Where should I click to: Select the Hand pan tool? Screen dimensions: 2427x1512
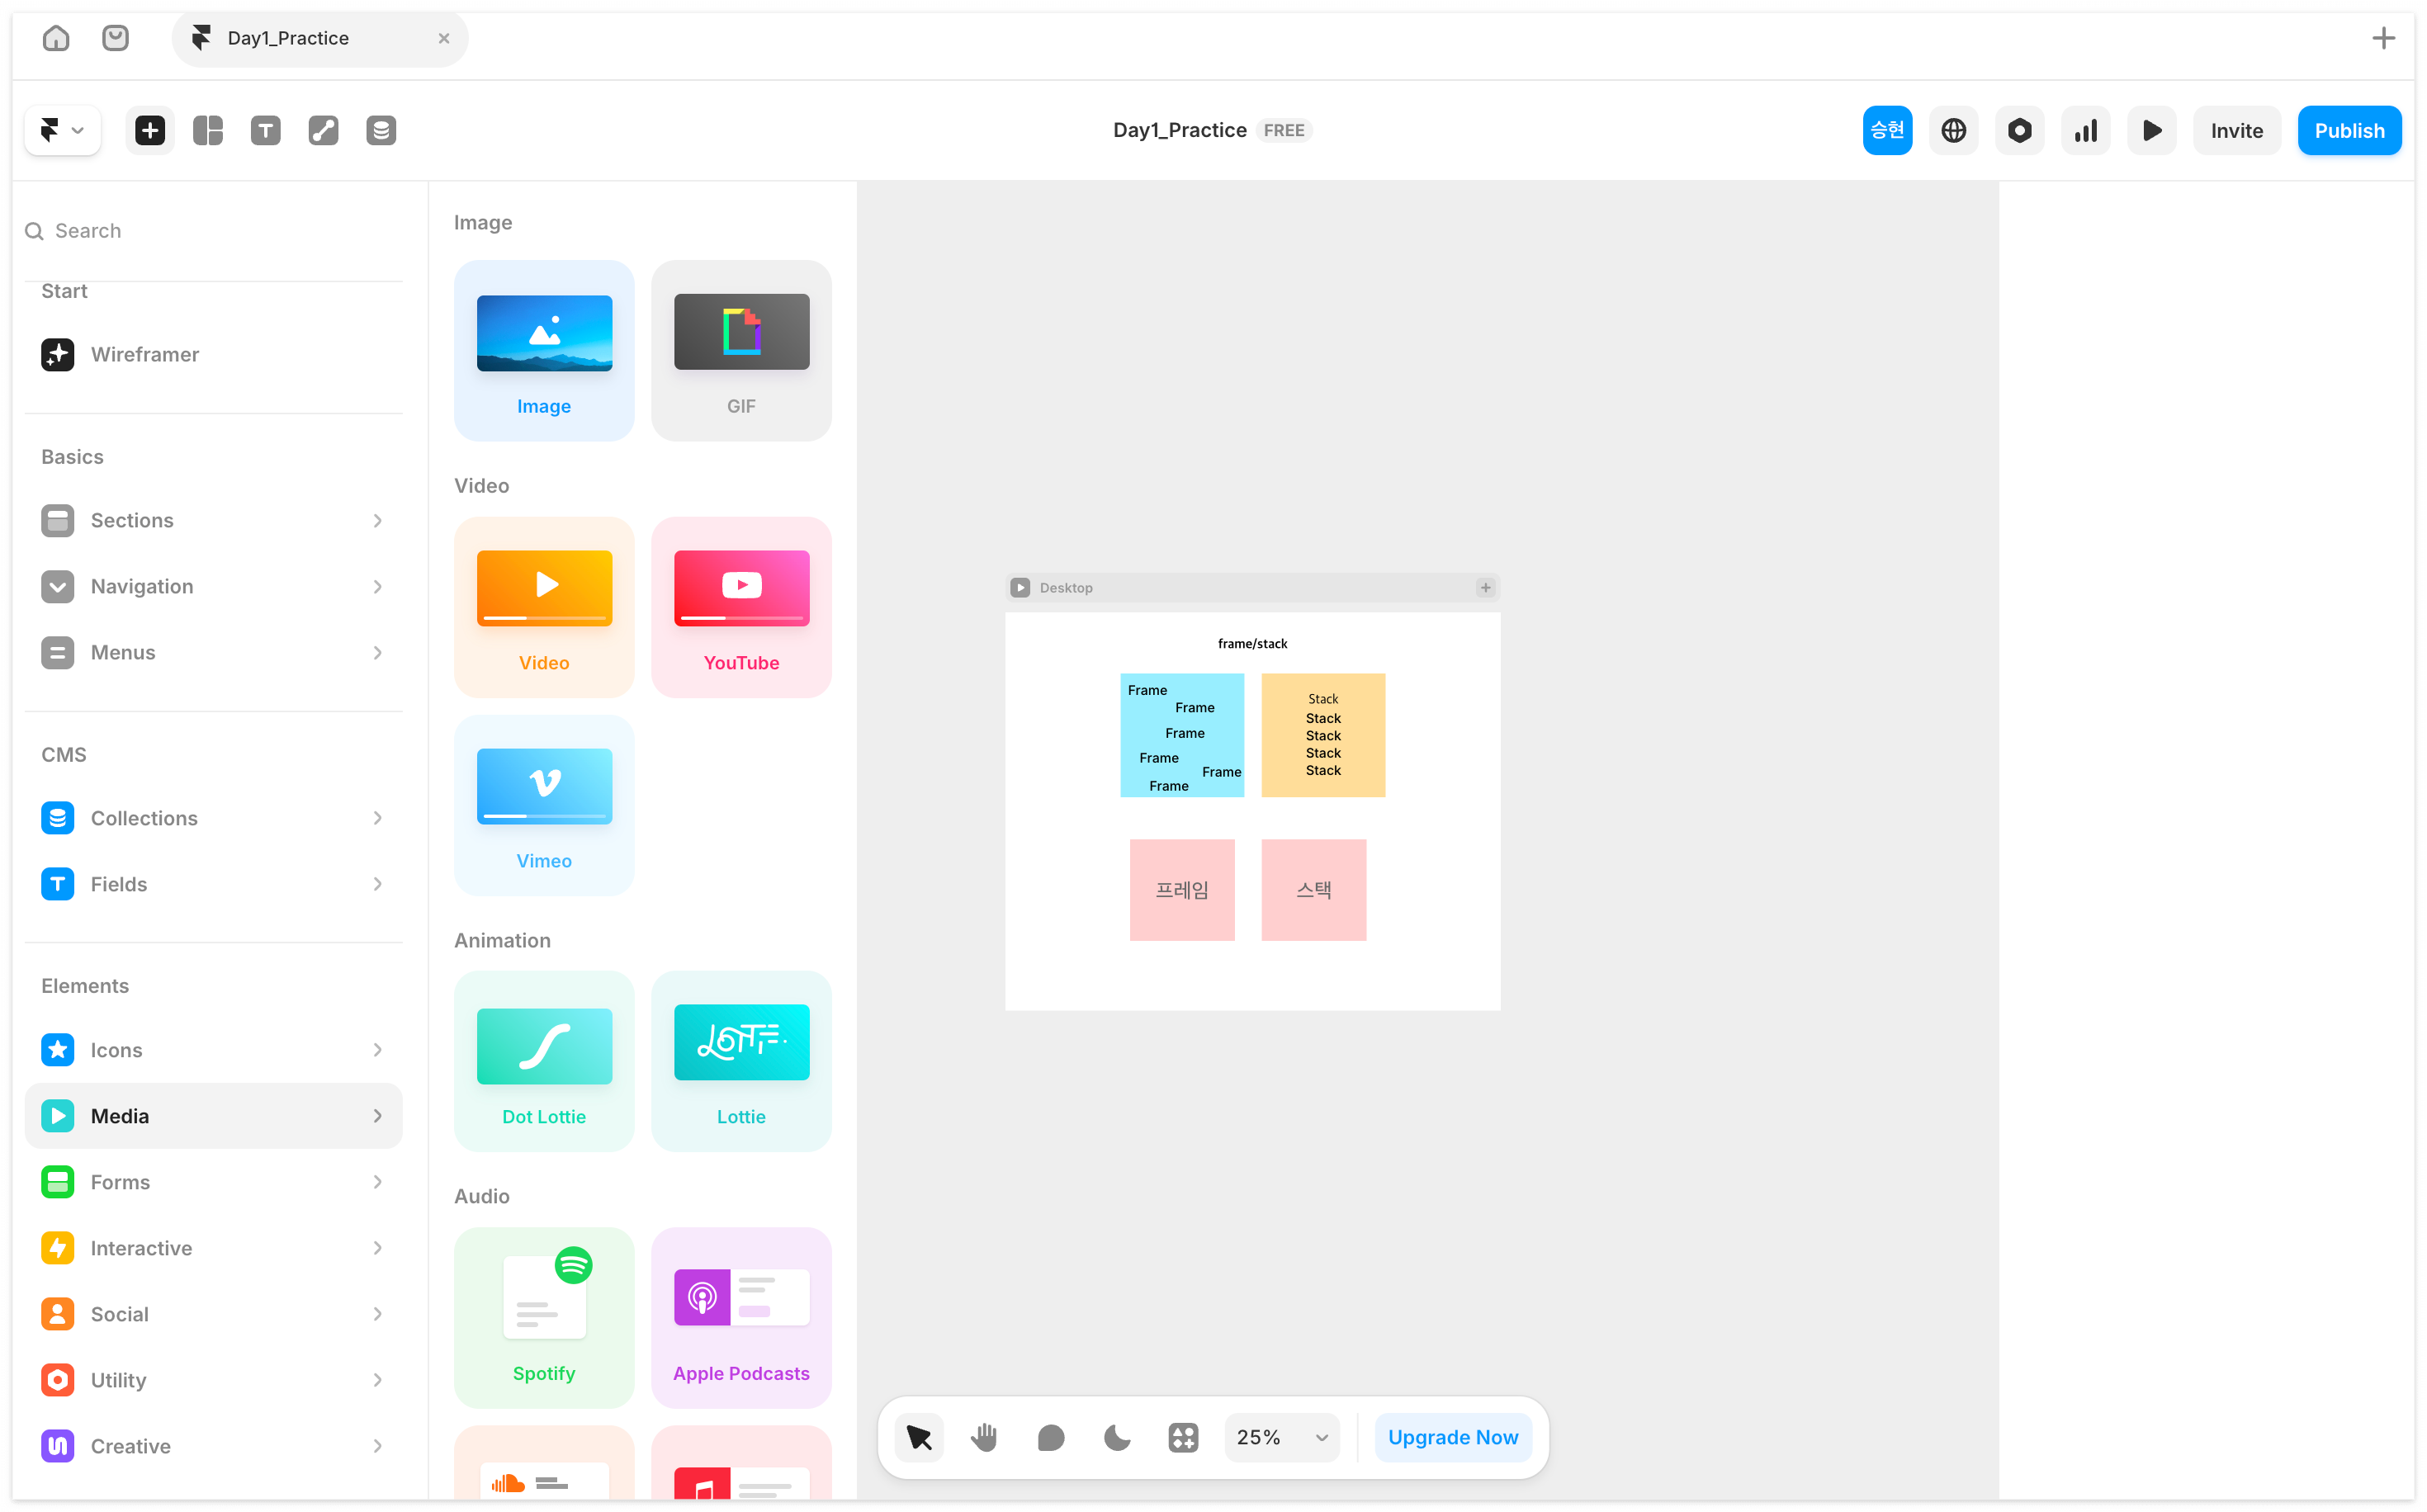(984, 1437)
